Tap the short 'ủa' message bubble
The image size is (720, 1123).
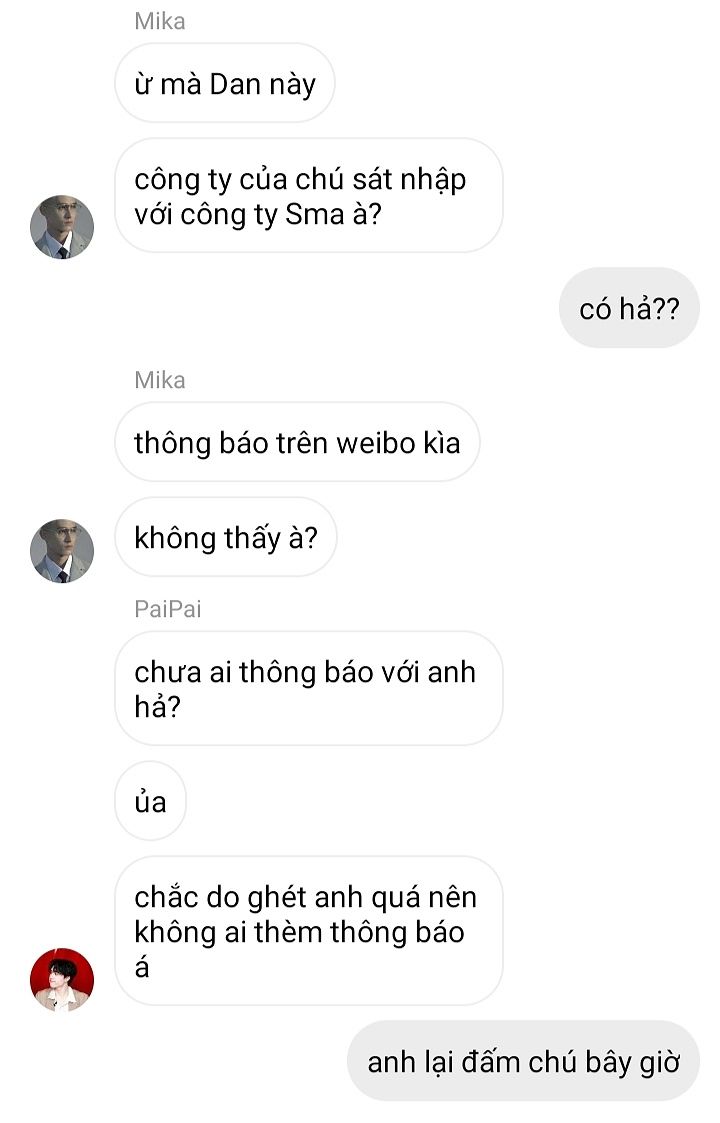click(150, 801)
